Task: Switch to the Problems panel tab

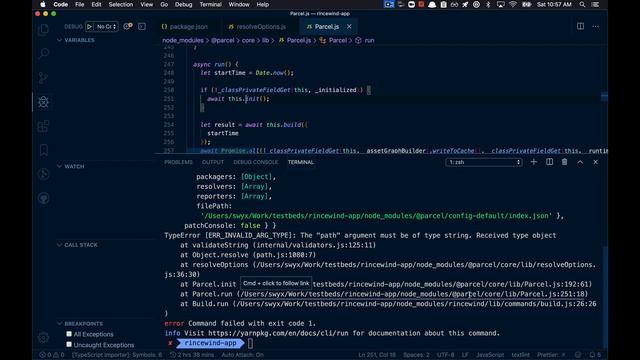Action: tap(178, 162)
